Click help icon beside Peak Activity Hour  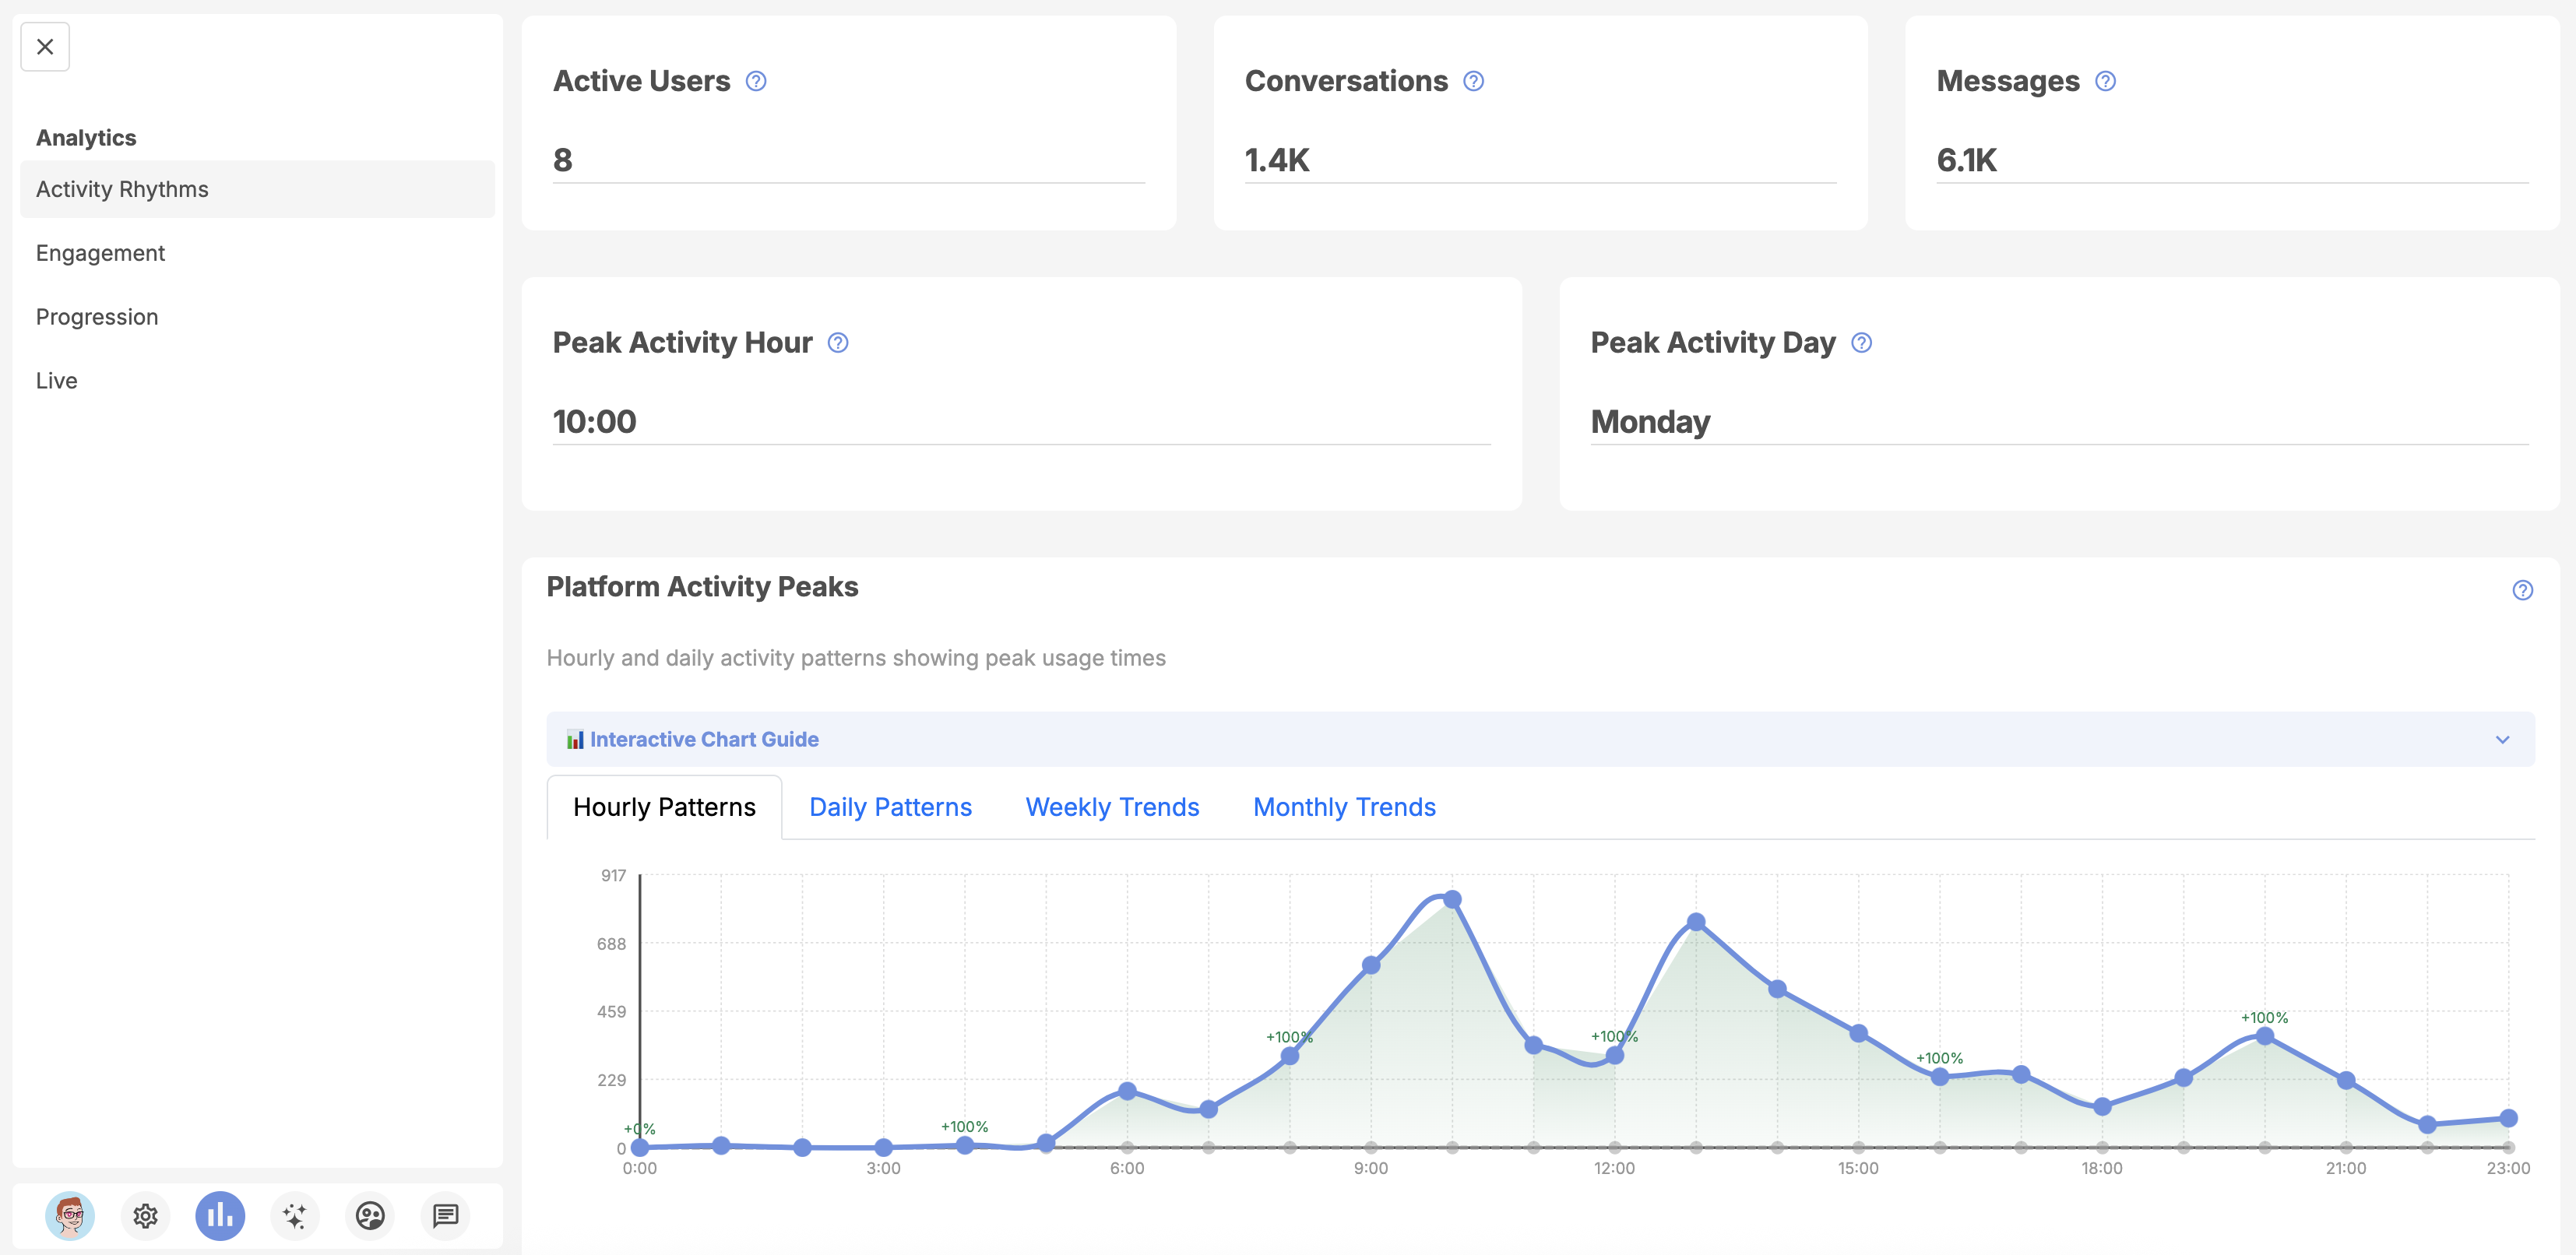click(838, 343)
